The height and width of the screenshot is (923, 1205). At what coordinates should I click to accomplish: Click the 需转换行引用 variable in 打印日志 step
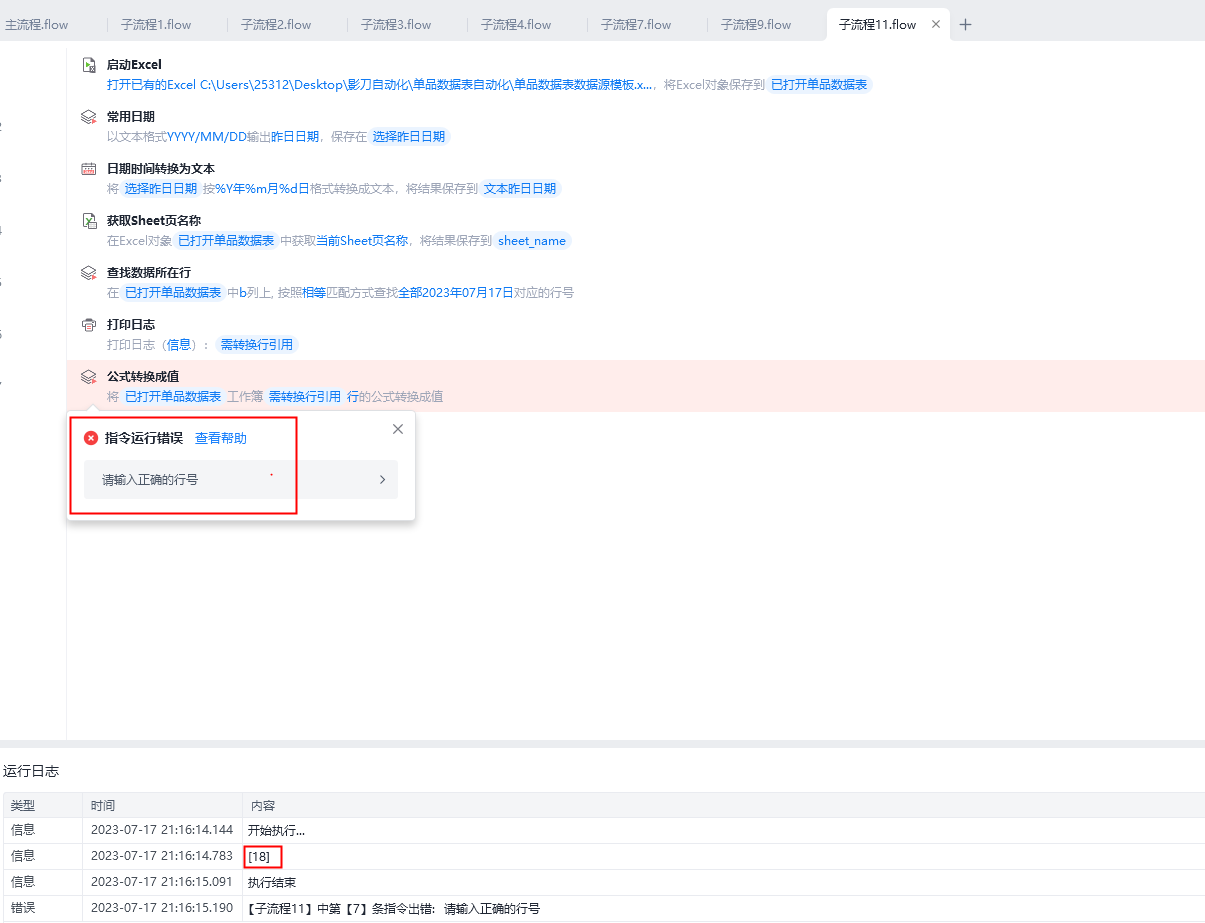coord(257,345)
